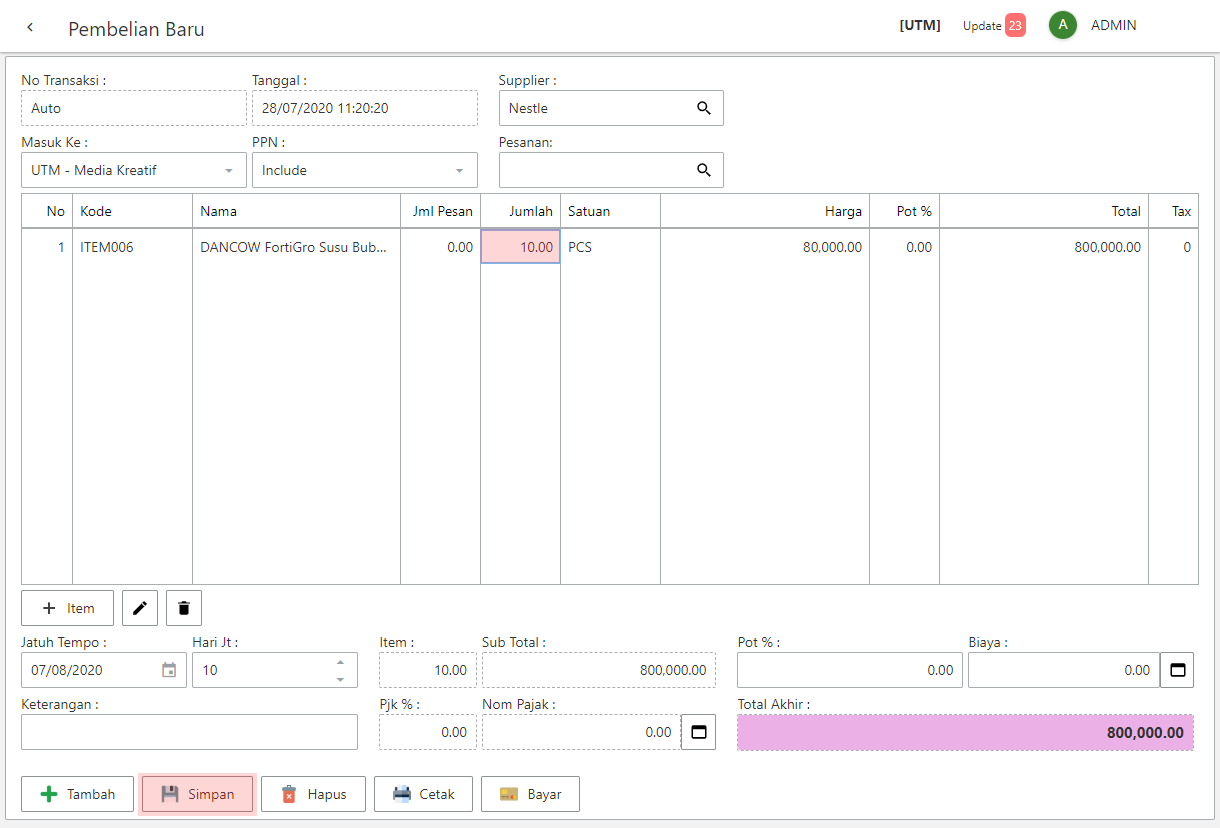1220x828 pixels.
Task: Open the Biaya detail window icon
Action: click(x=1177, y=670)
